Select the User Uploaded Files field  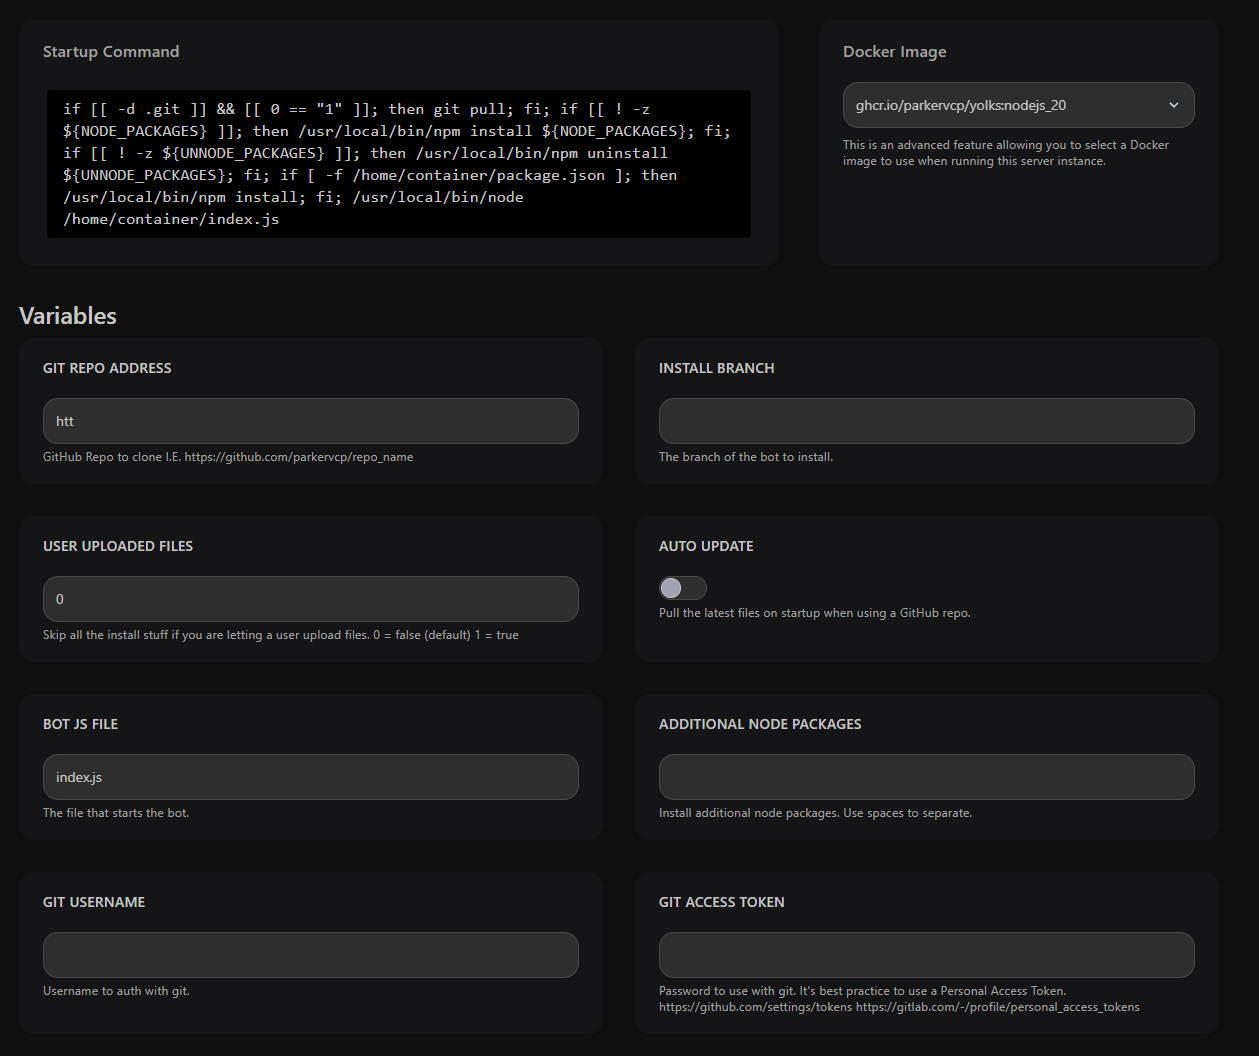[x=310, y=599]
